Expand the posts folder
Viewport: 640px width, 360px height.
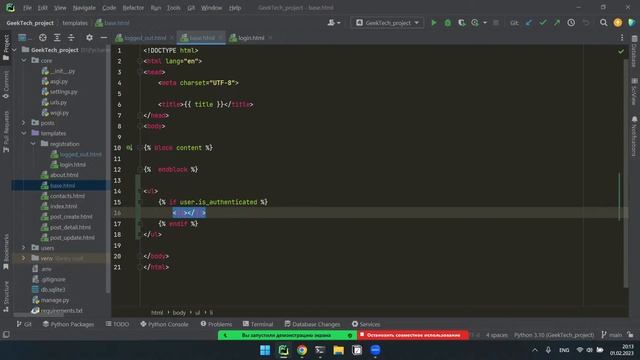[24, 123]
